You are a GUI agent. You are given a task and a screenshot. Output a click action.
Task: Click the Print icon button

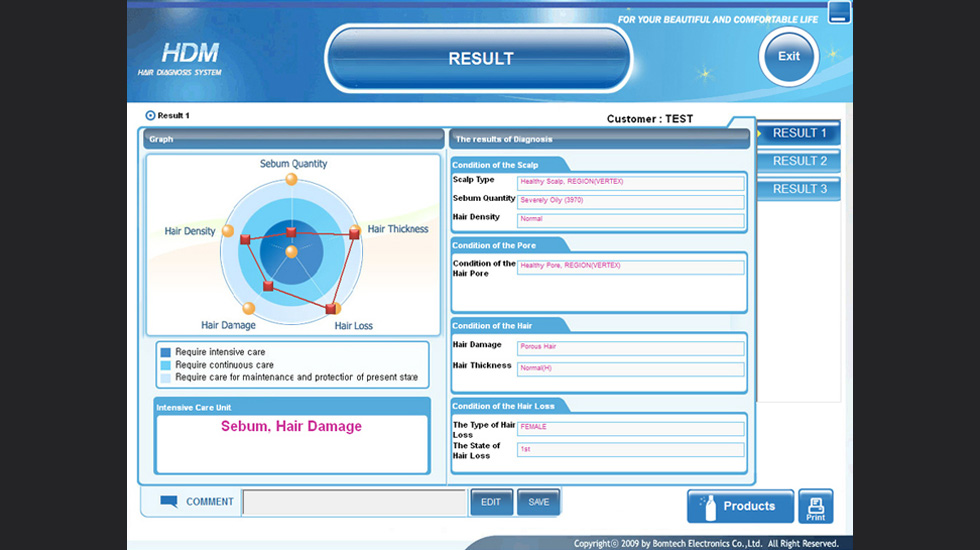click(x=815, y=506)
